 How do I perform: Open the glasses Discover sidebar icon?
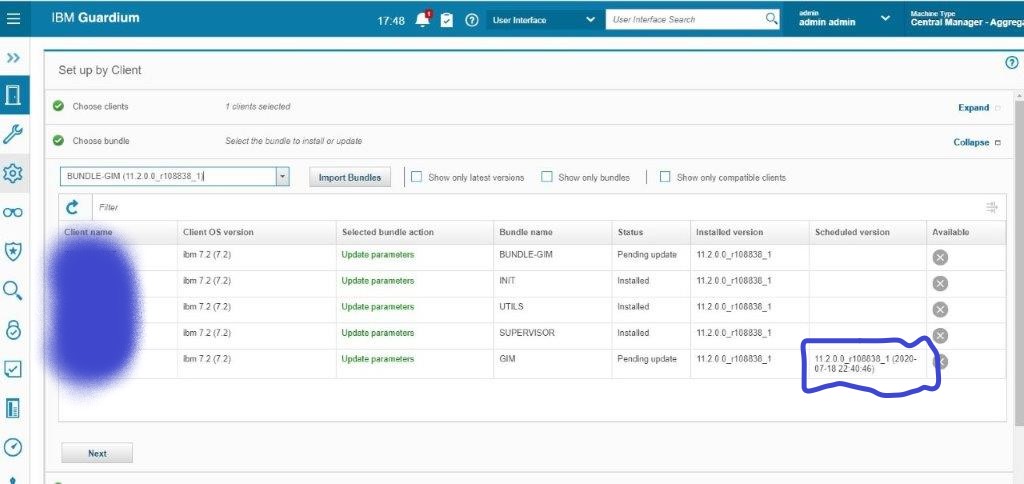(13, 212)
